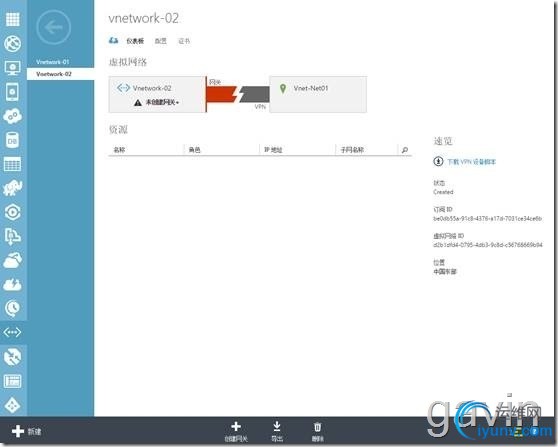The image size is (558, 447).
Task: Open Mobile Services phone icon in sidebar
Action: tap(12, 92)
